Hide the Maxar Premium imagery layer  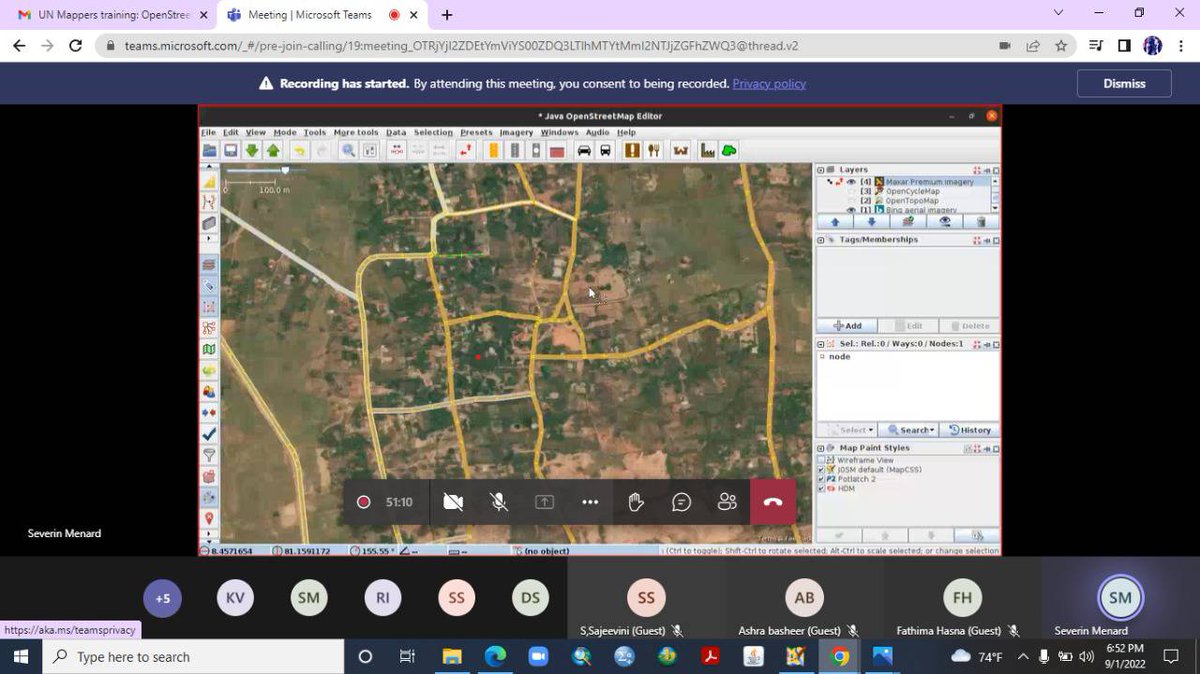[x=852, y=182]
